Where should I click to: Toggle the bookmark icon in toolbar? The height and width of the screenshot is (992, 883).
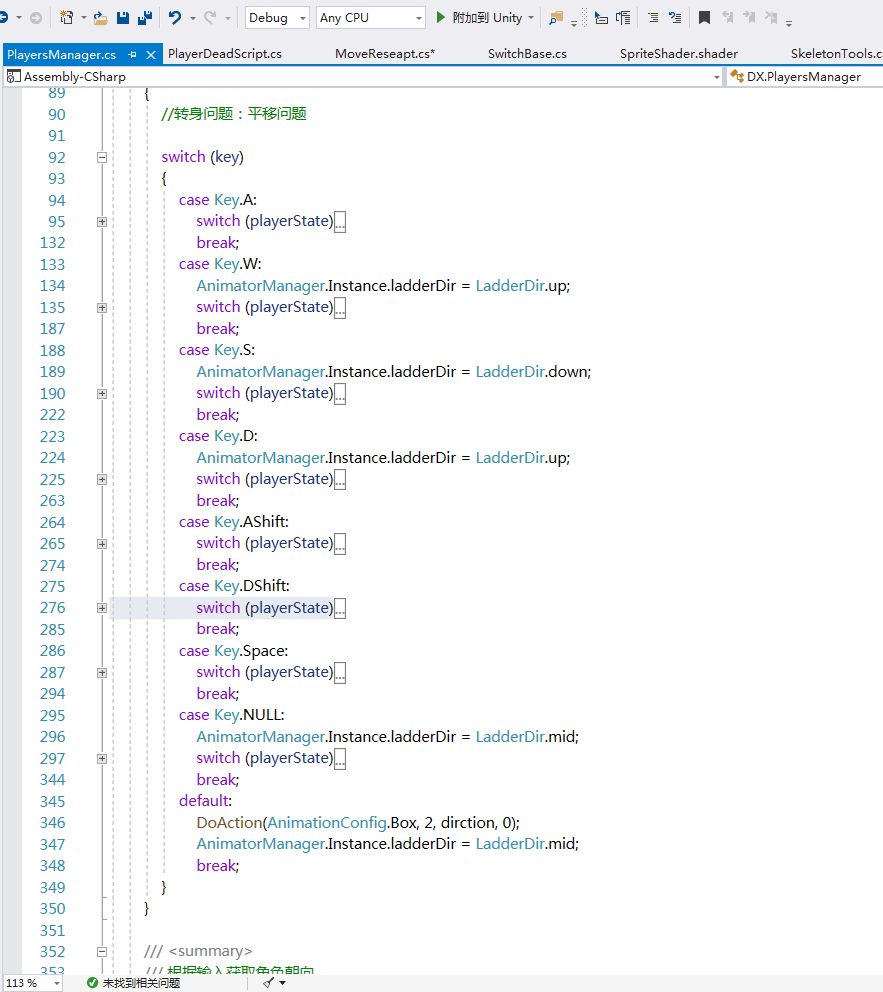tap(704, 18)
